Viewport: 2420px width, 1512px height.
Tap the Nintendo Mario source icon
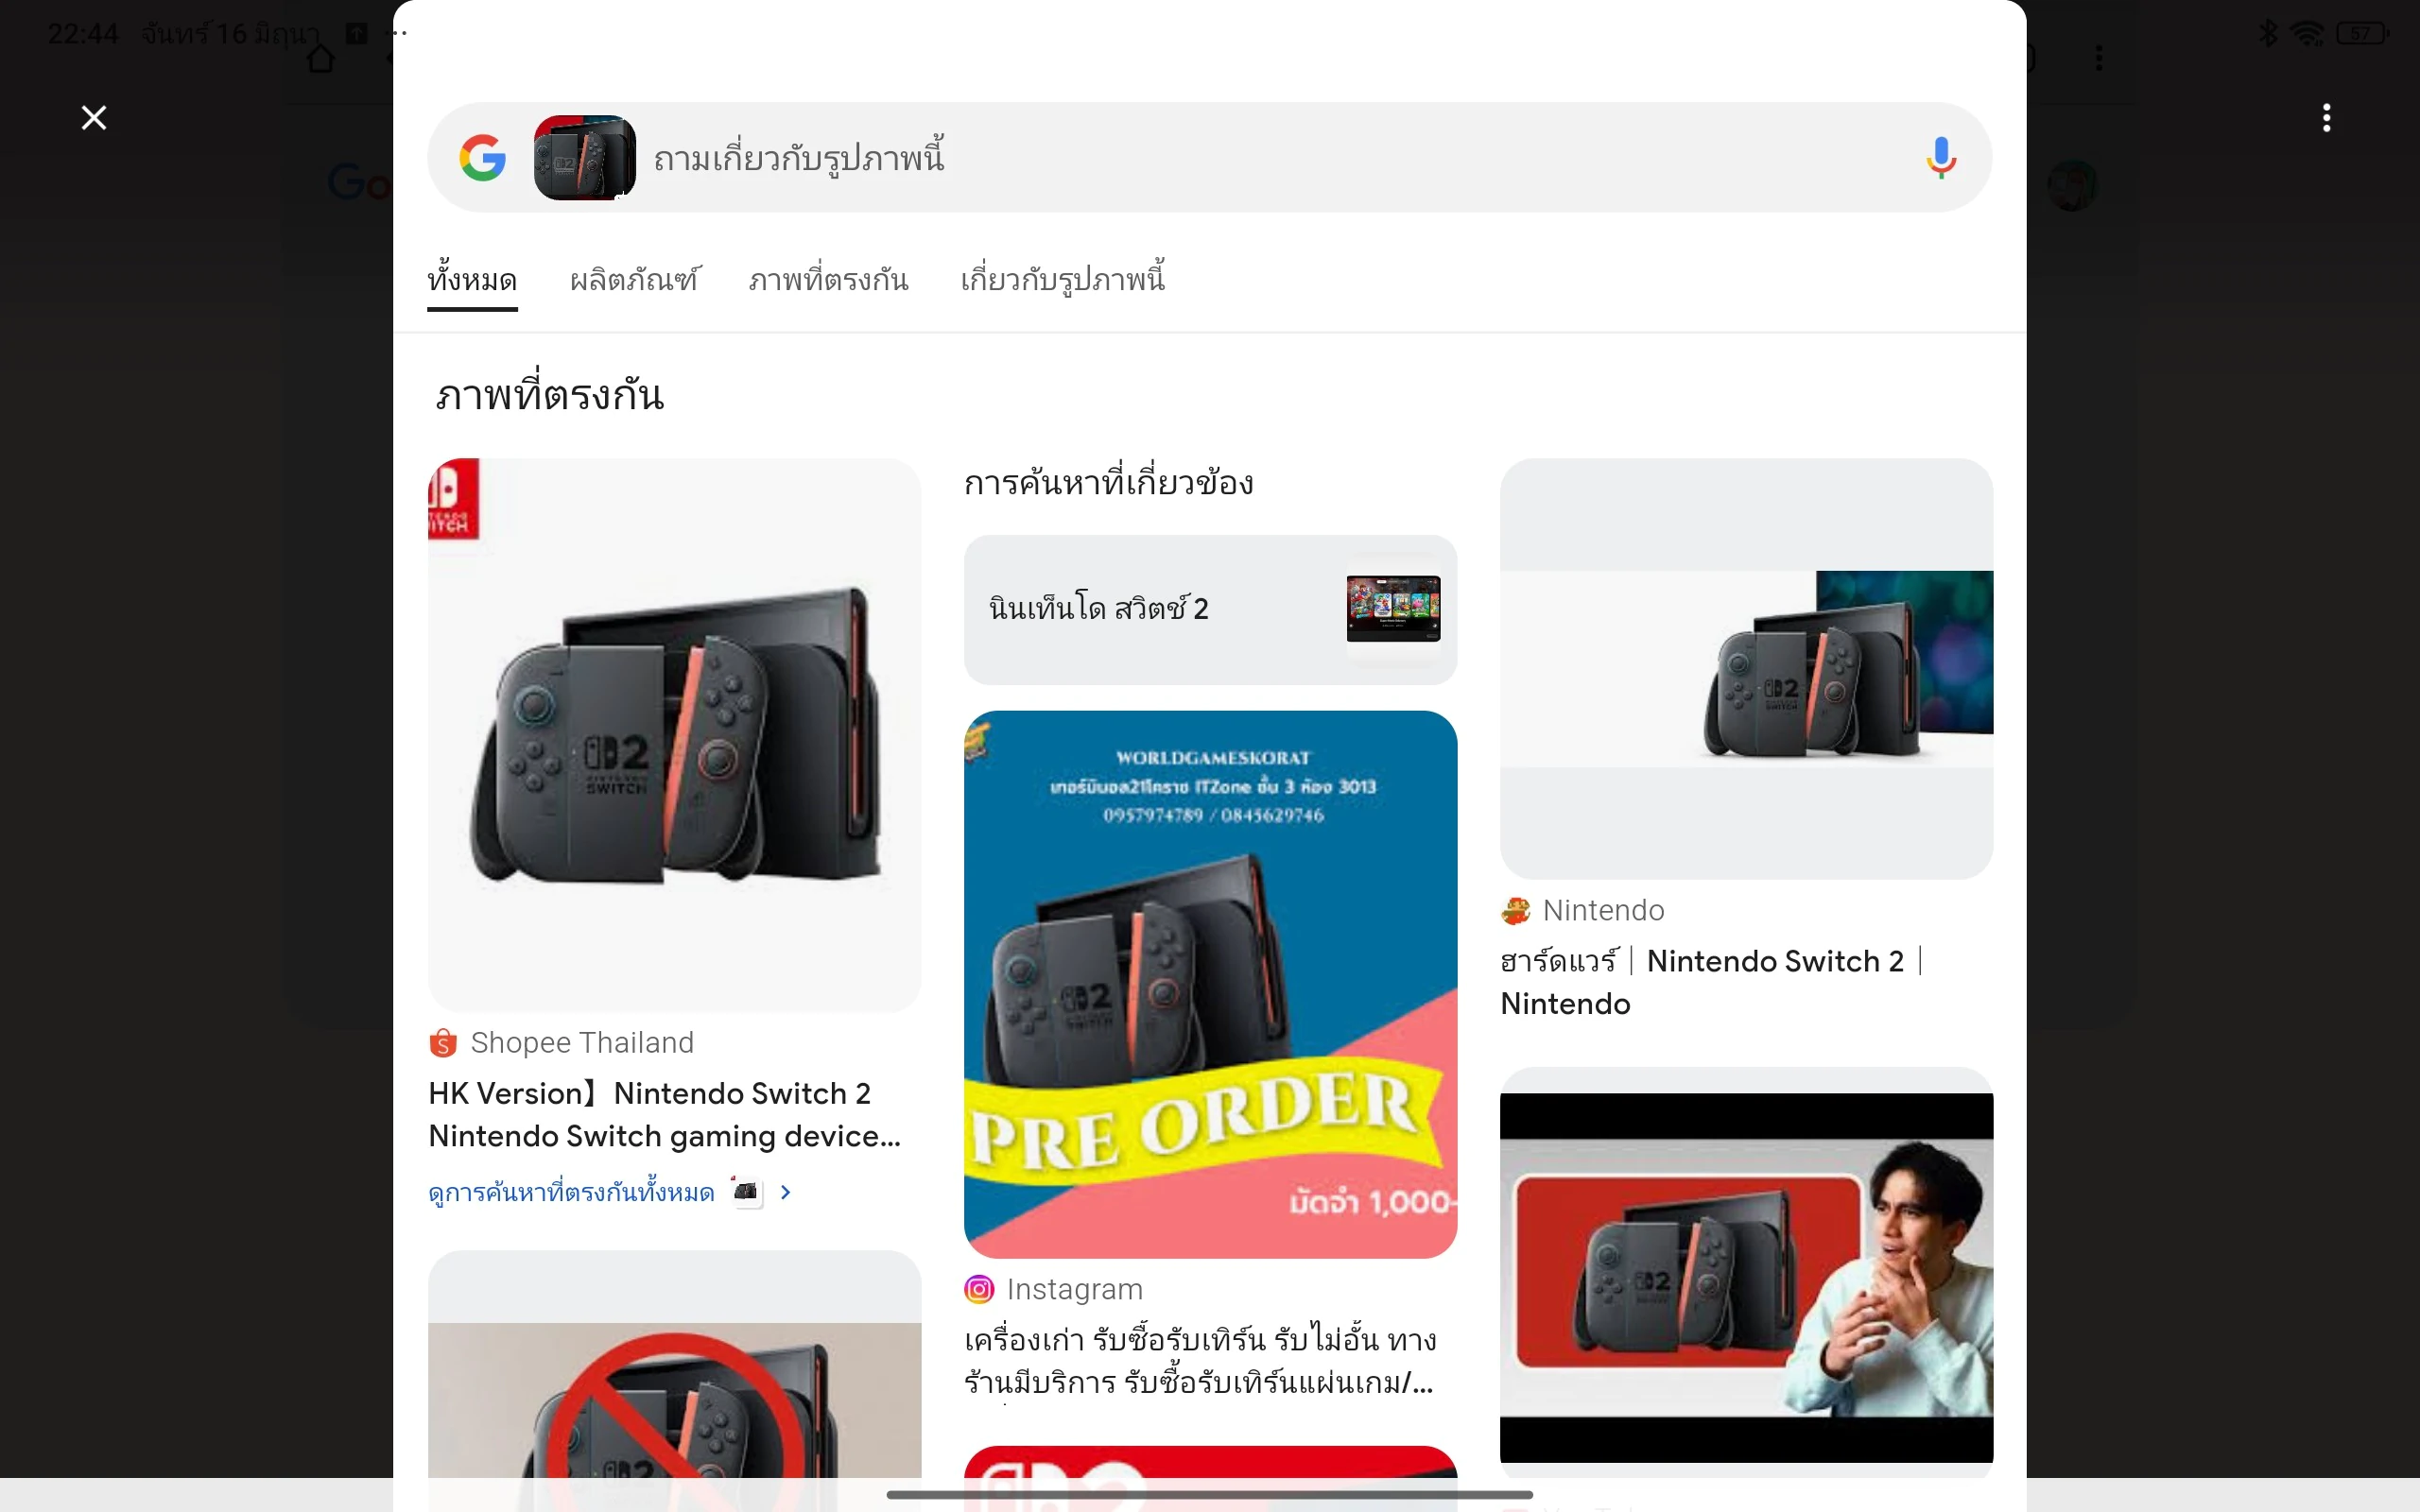[1515, 910]
